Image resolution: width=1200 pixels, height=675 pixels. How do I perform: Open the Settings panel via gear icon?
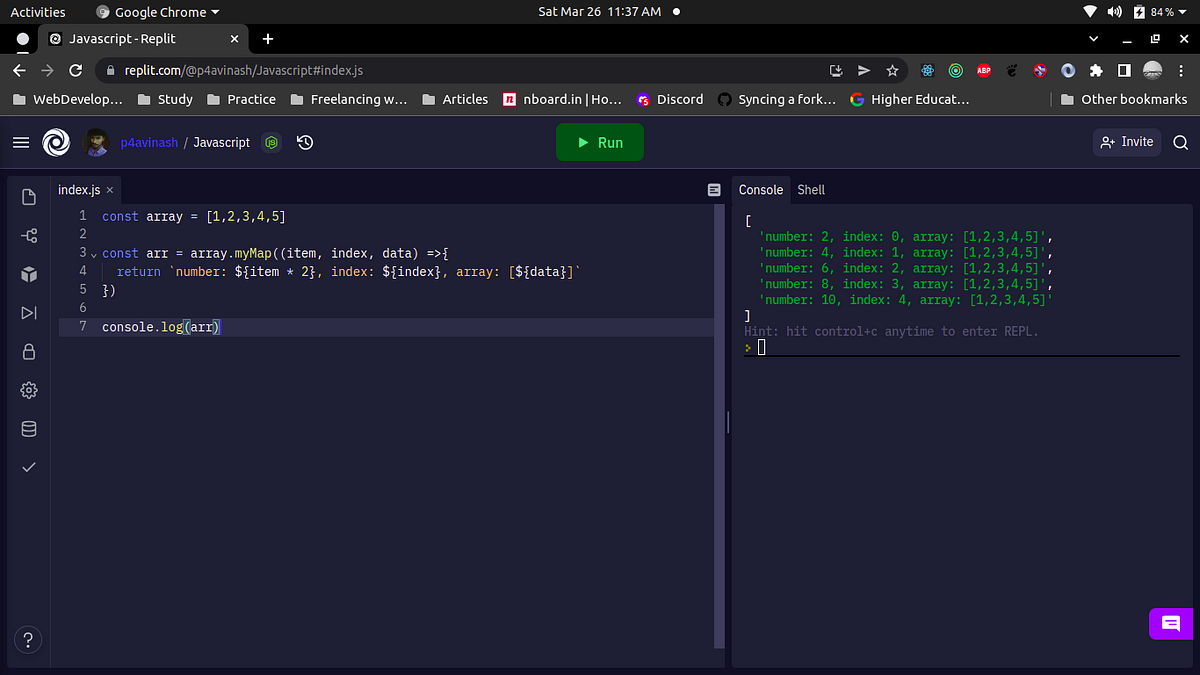pyautogui.click(x=28, y=390)
